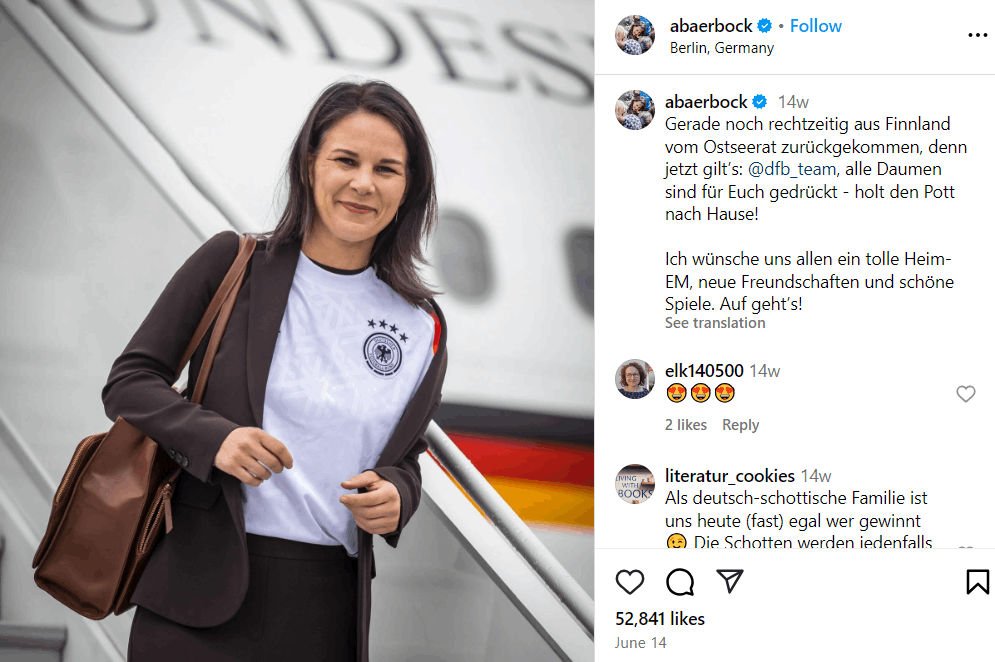
Task: Visit the literatur_cookies username link
Action: [730, 475]
